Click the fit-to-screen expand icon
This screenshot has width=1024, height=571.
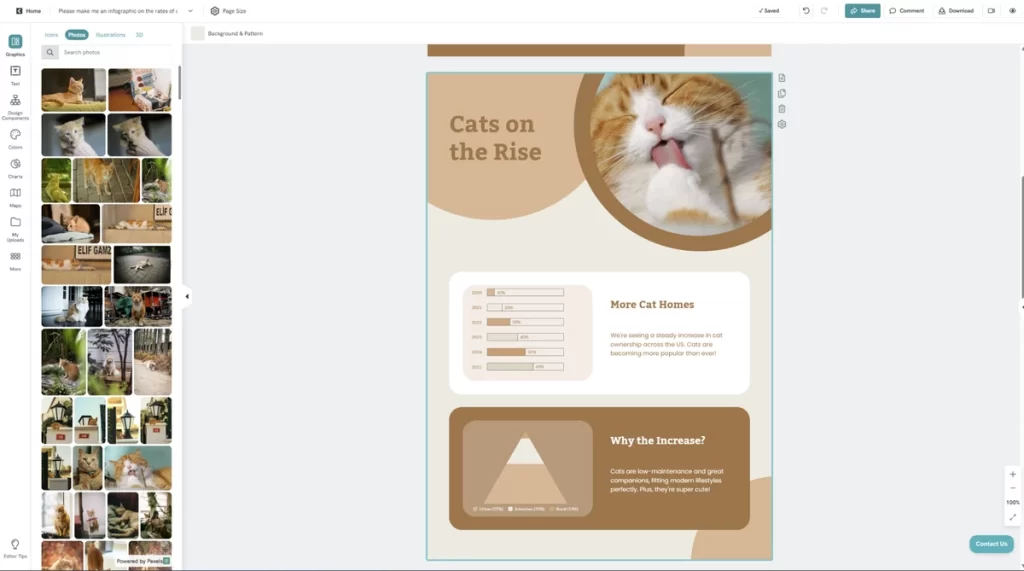point(1012,517)
